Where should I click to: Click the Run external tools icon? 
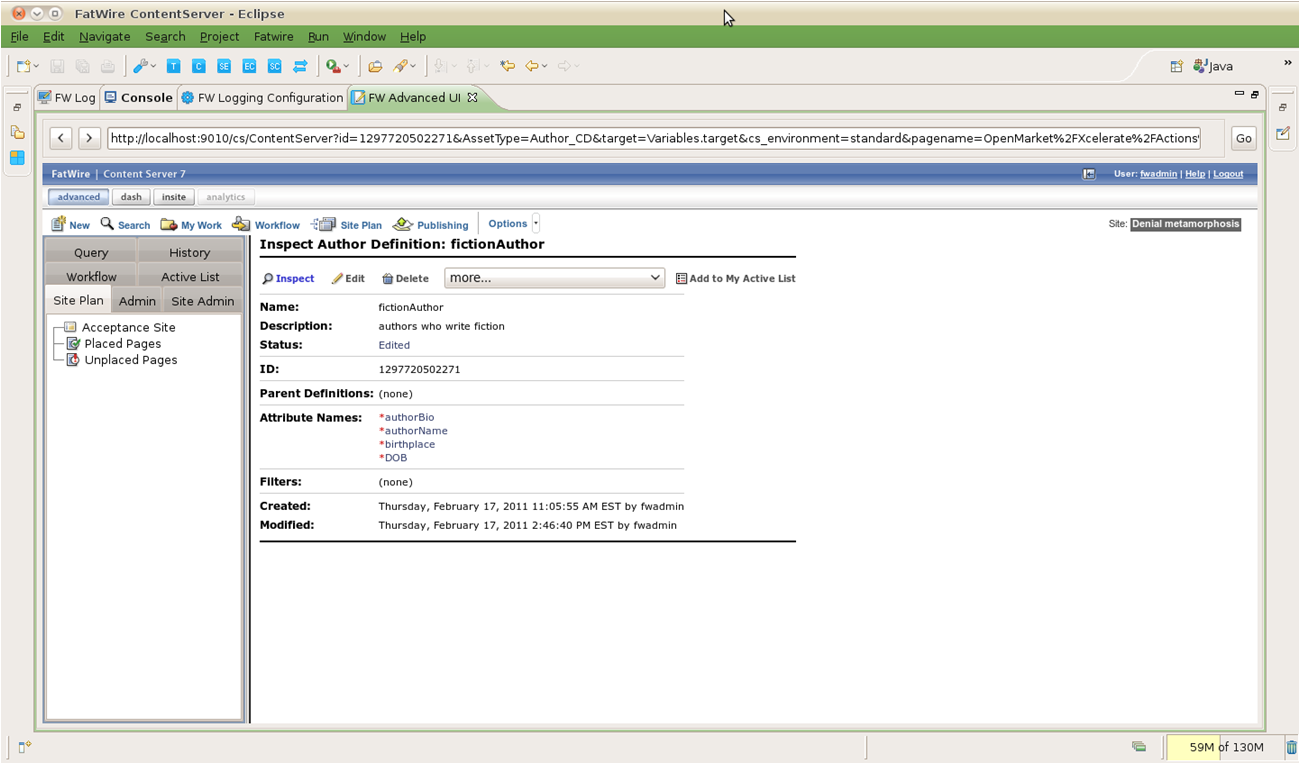(x=333, y=66)
